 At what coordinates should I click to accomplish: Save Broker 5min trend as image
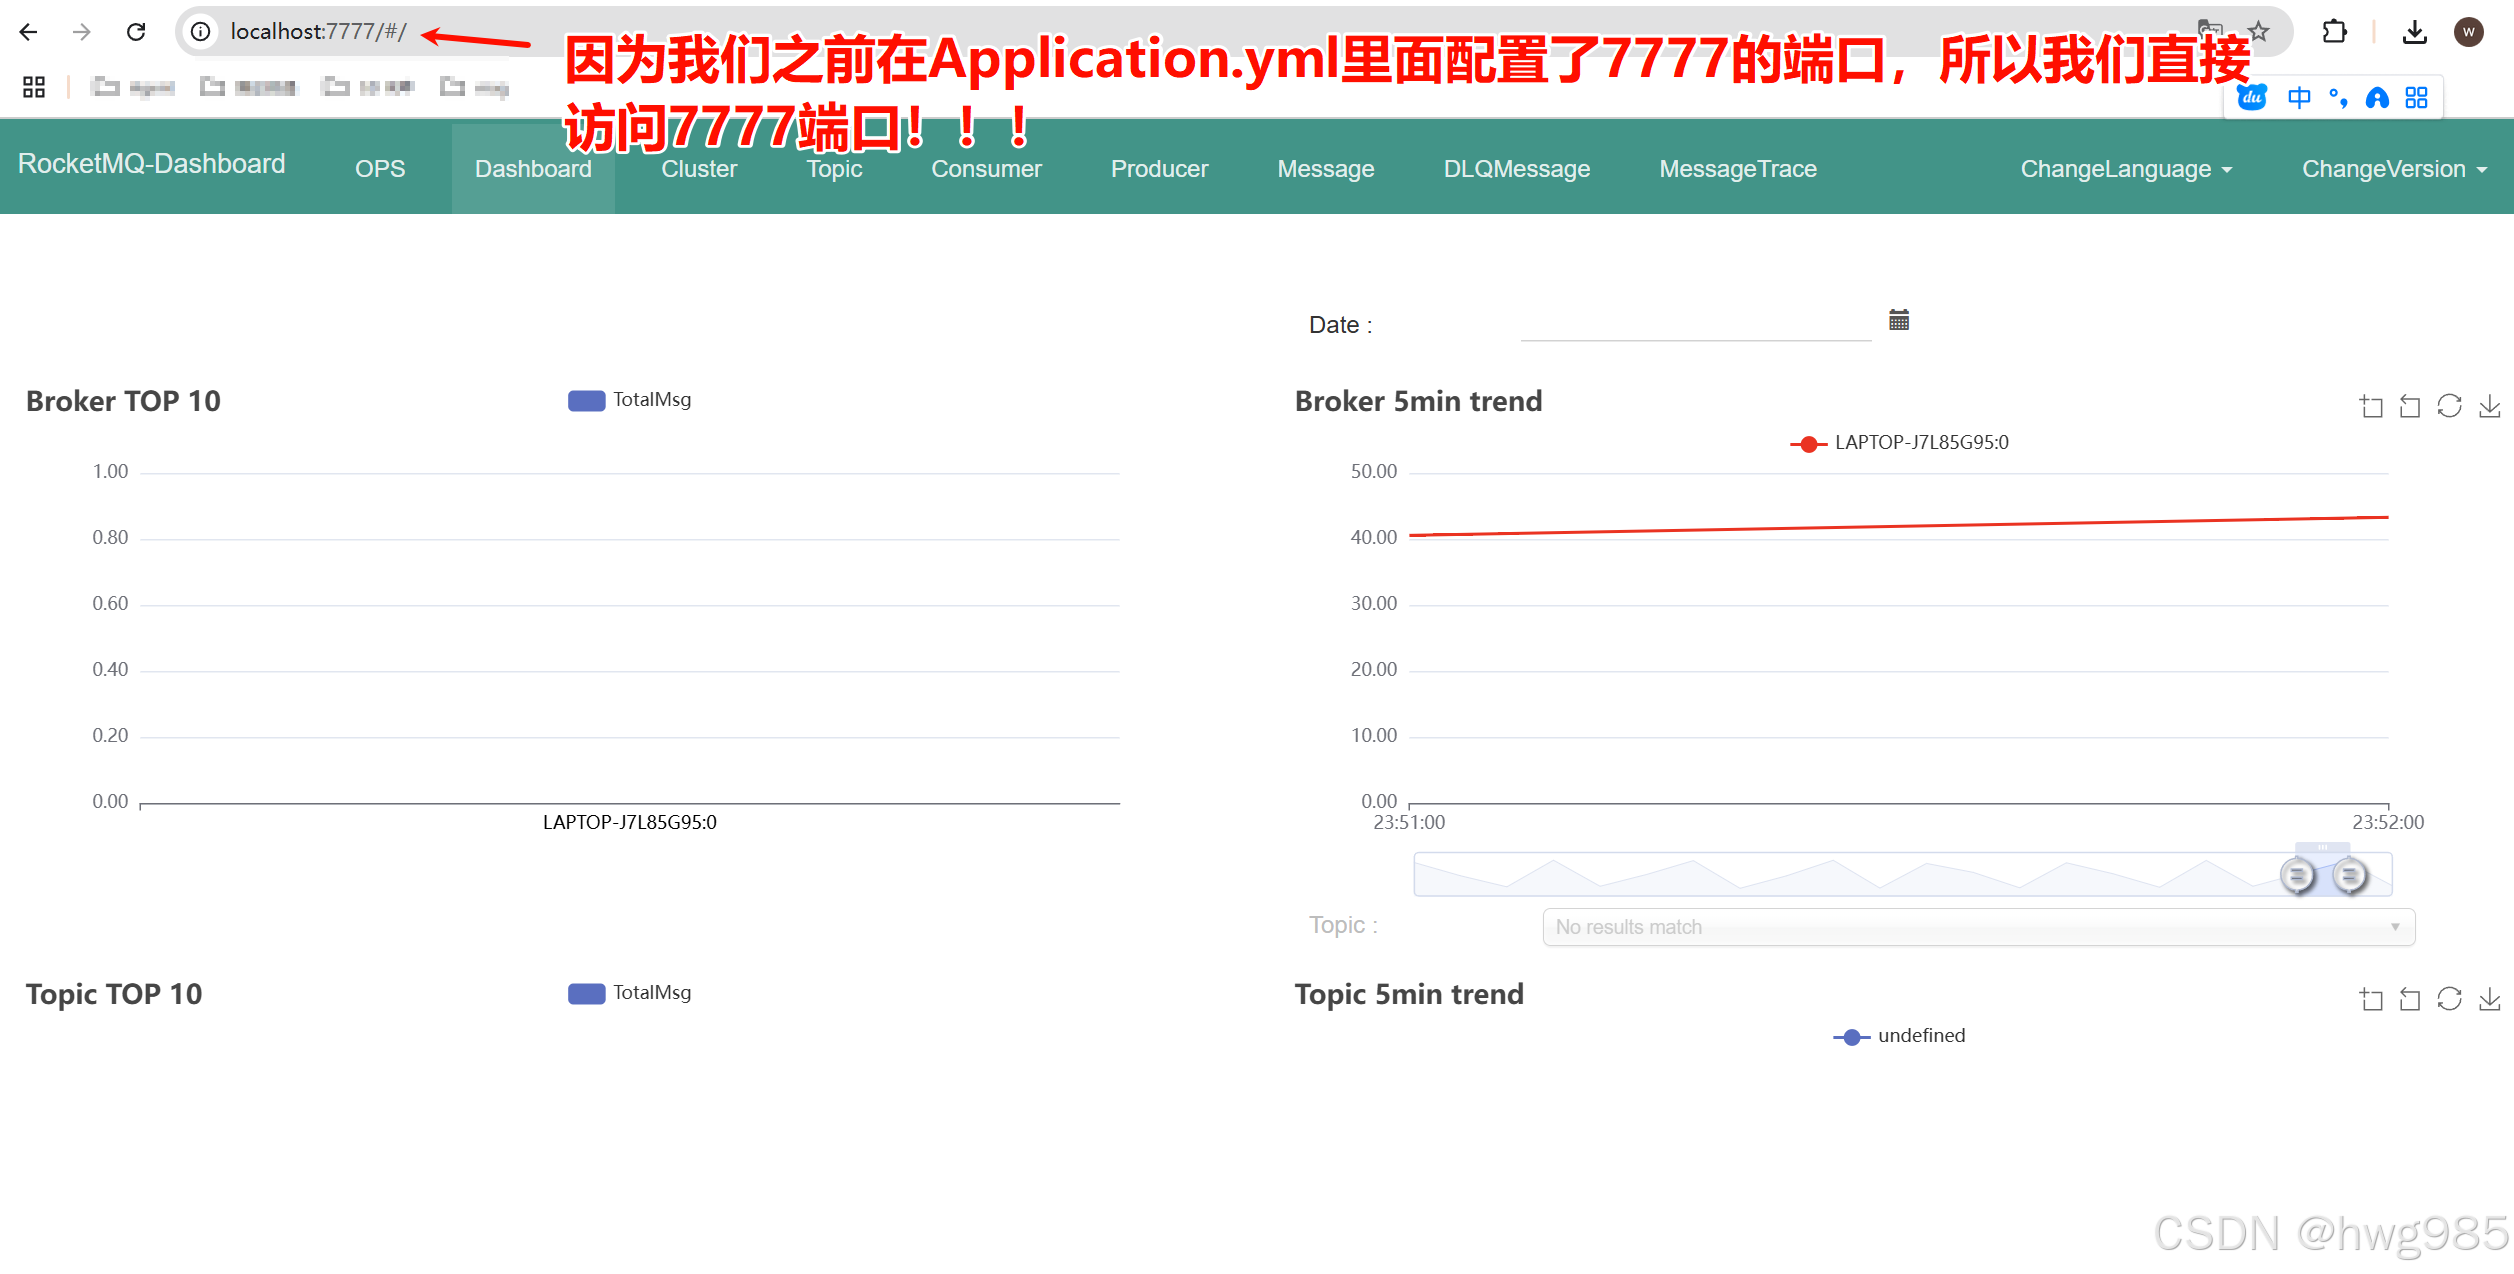(2489, 406)
